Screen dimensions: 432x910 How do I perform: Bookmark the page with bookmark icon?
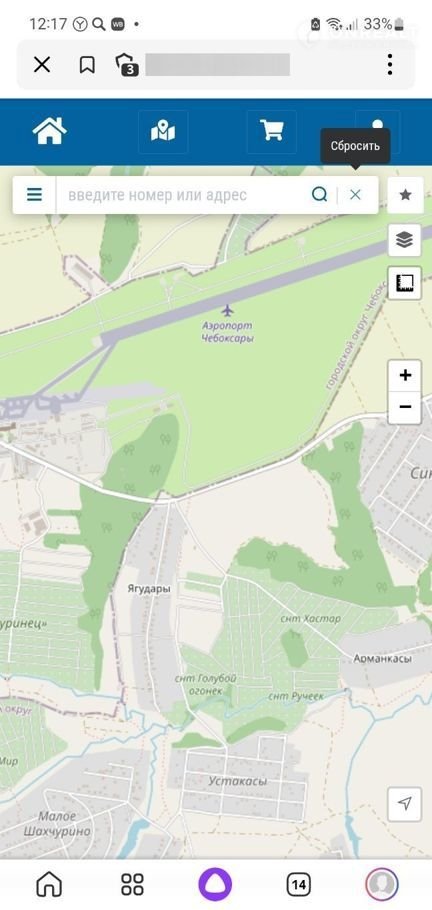(87, 64)
